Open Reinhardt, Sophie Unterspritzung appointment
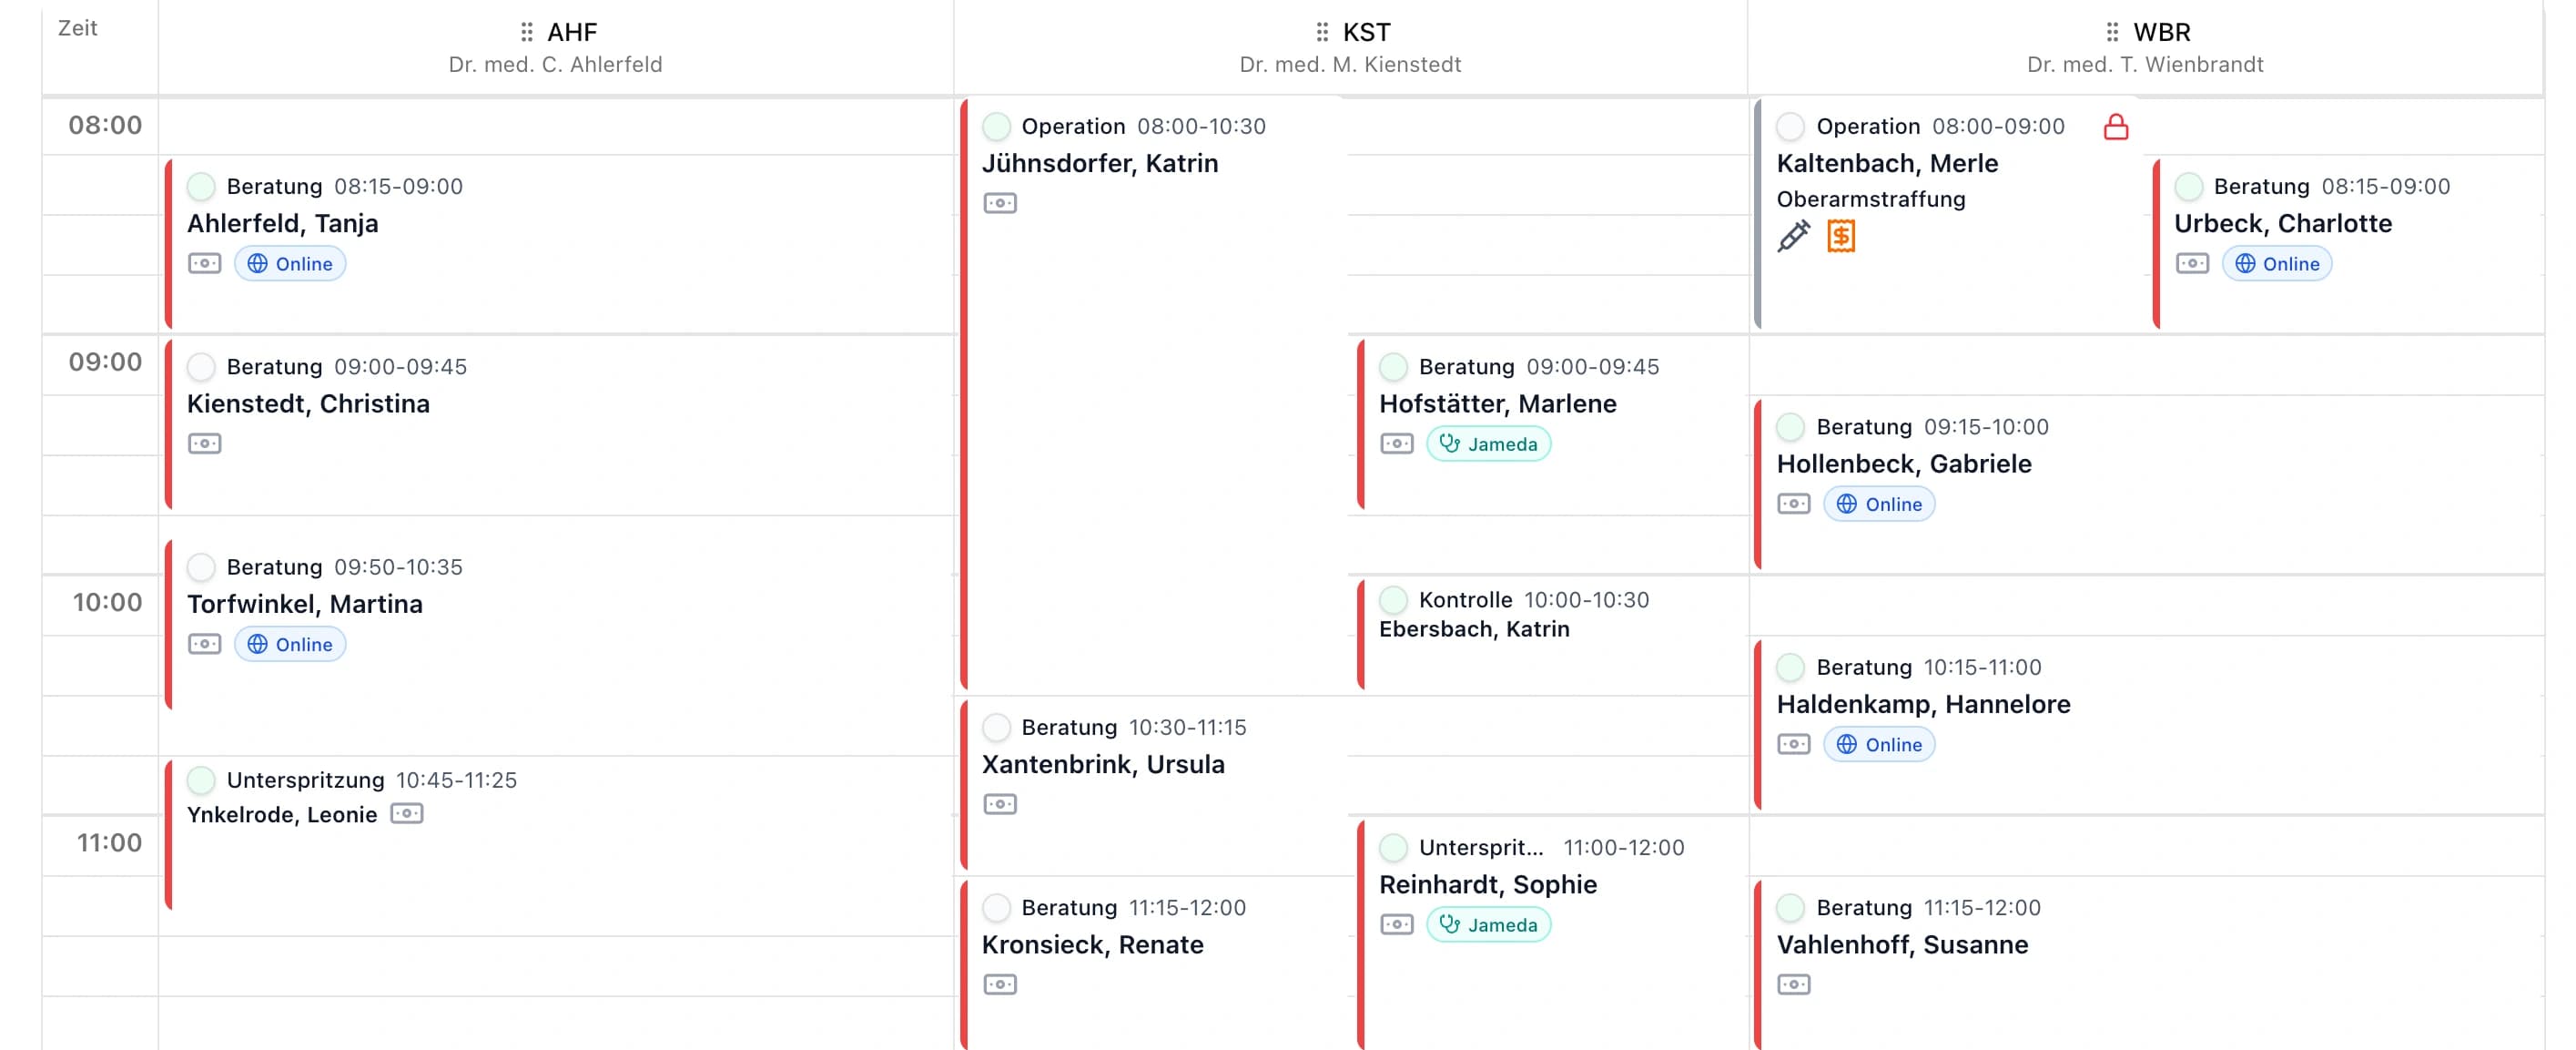Screen dimensions: 2576x1050 (1552, 934)
